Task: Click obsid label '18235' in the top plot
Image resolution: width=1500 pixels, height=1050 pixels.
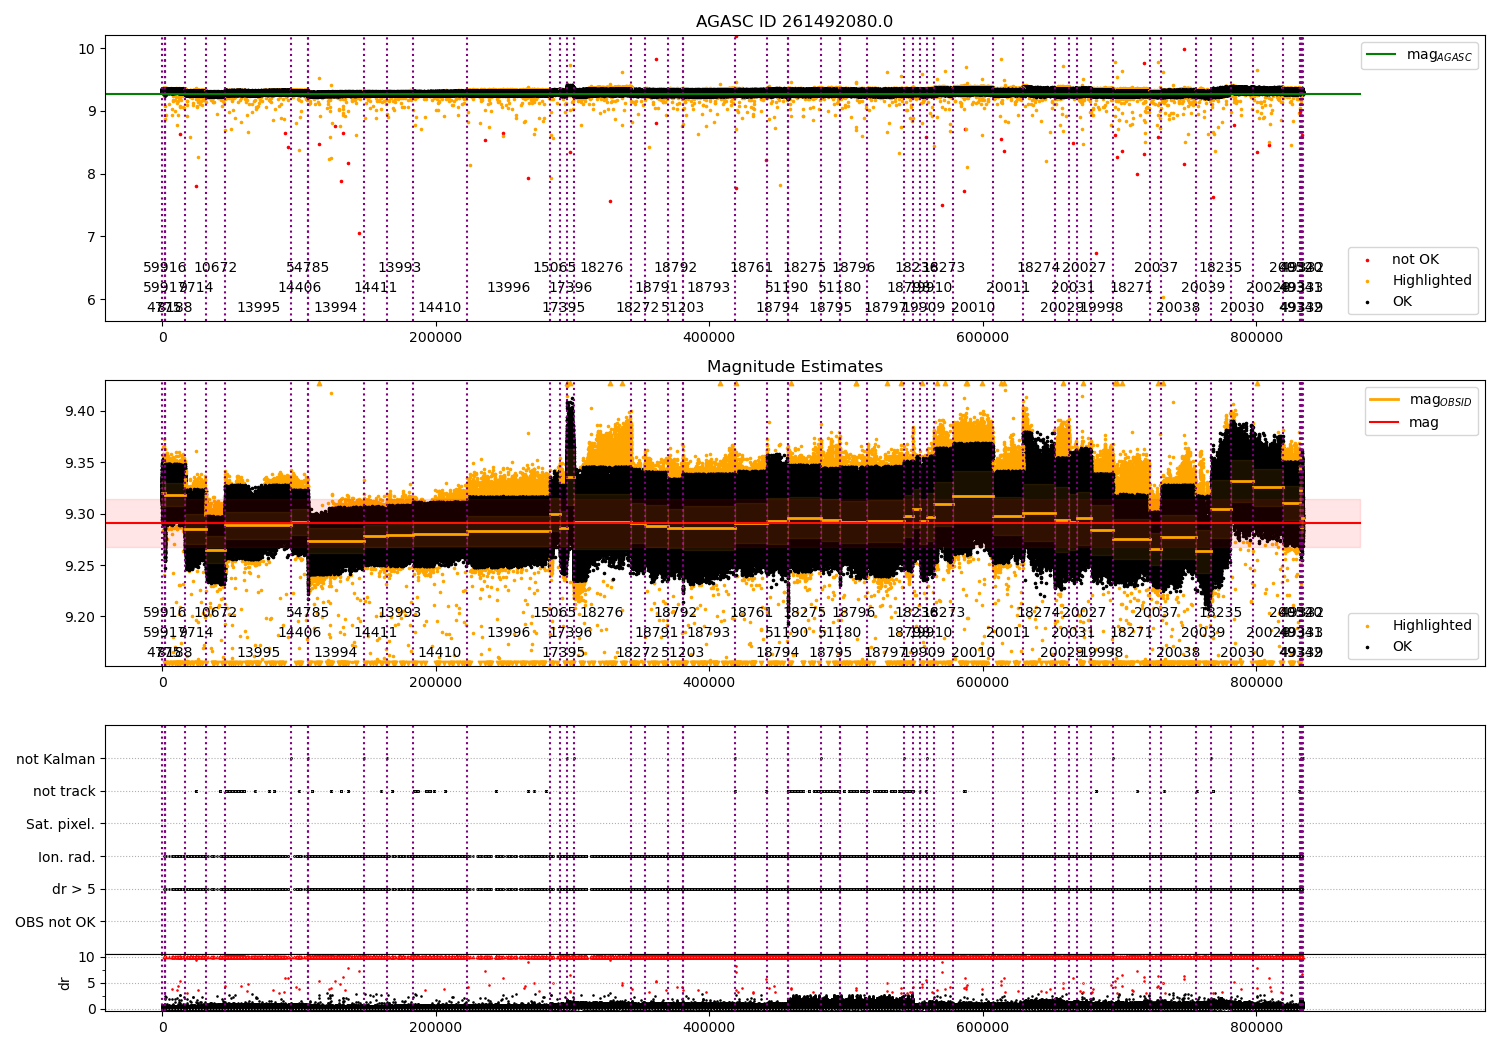Action: (1220, 268)
